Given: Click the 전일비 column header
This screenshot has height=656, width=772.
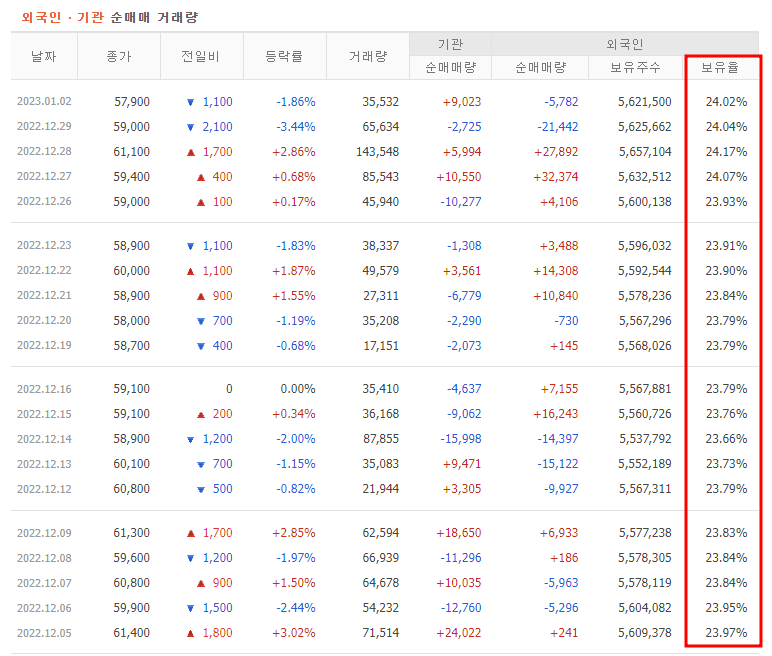Looking at the screenshot, I should (200, 56).
